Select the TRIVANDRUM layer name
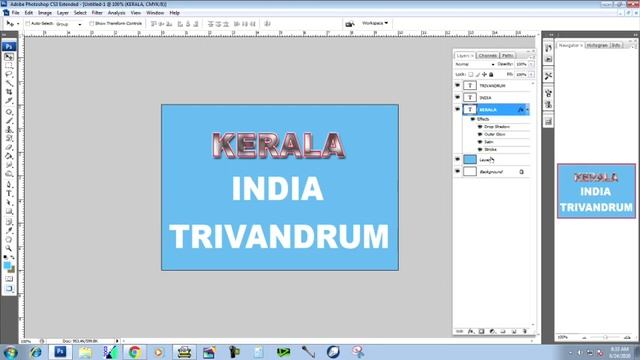The image size is (640, 360). click(x=492, y=86)
